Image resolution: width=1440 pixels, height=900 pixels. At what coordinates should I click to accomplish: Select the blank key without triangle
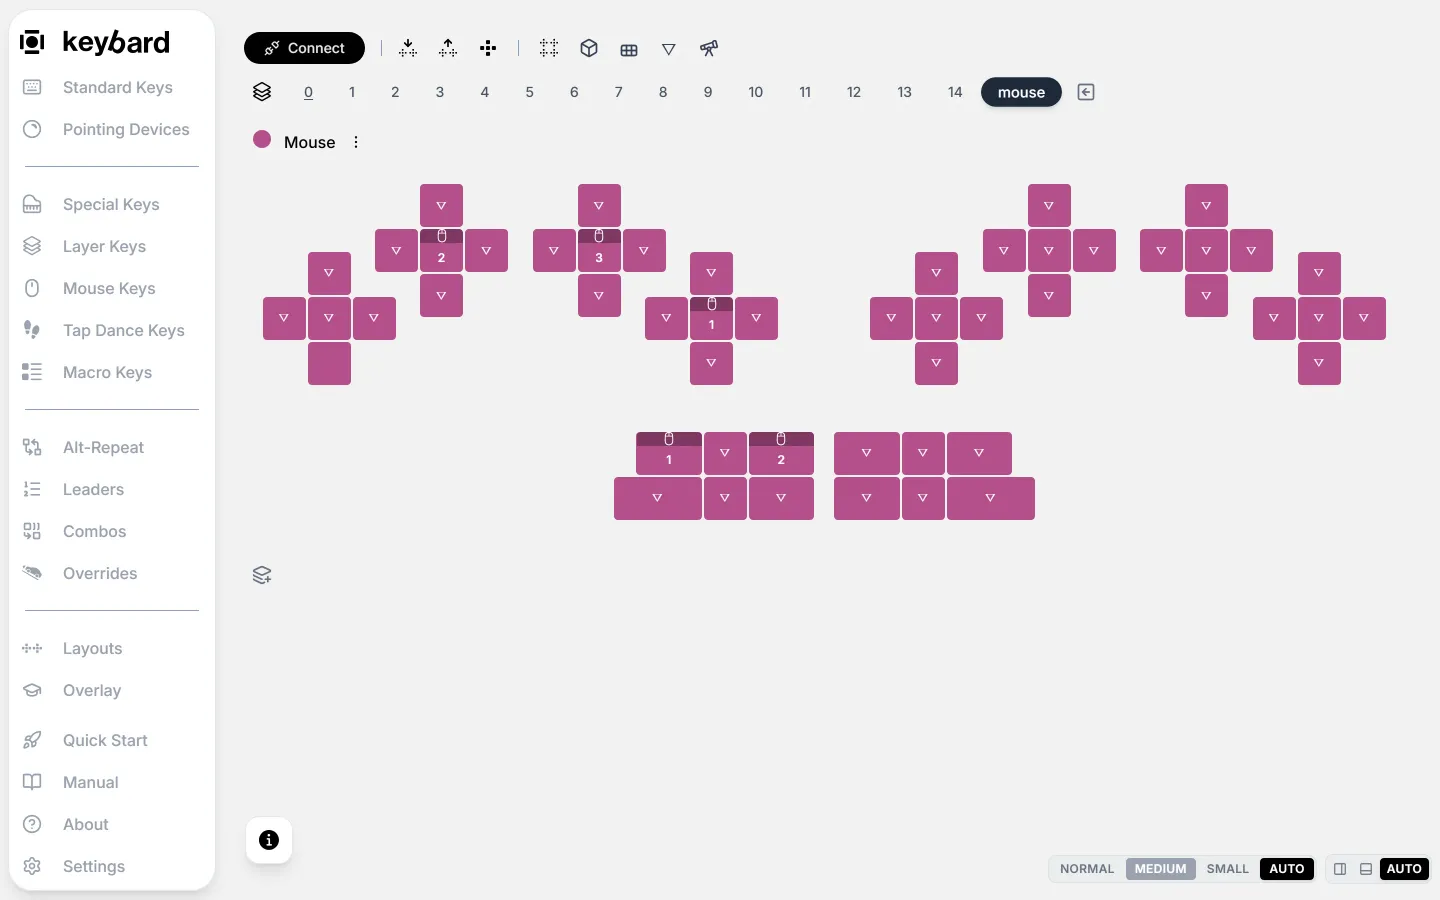pos(329,363)
